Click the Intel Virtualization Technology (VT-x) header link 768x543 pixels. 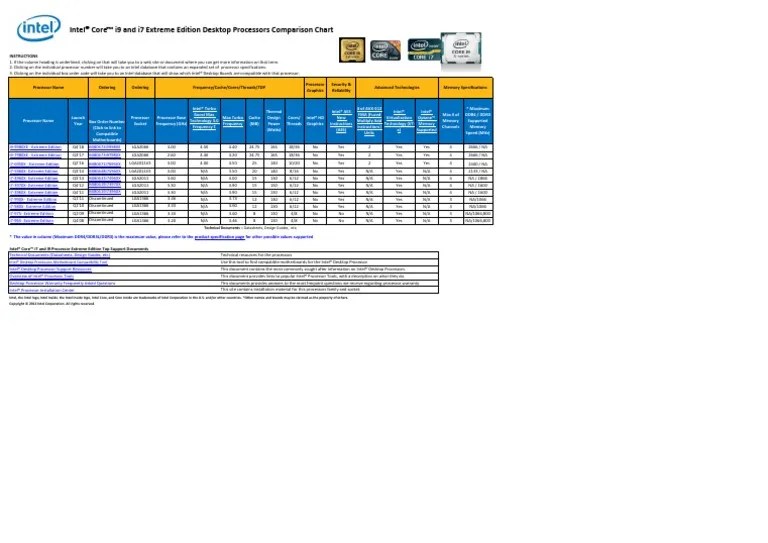(399, 121)
